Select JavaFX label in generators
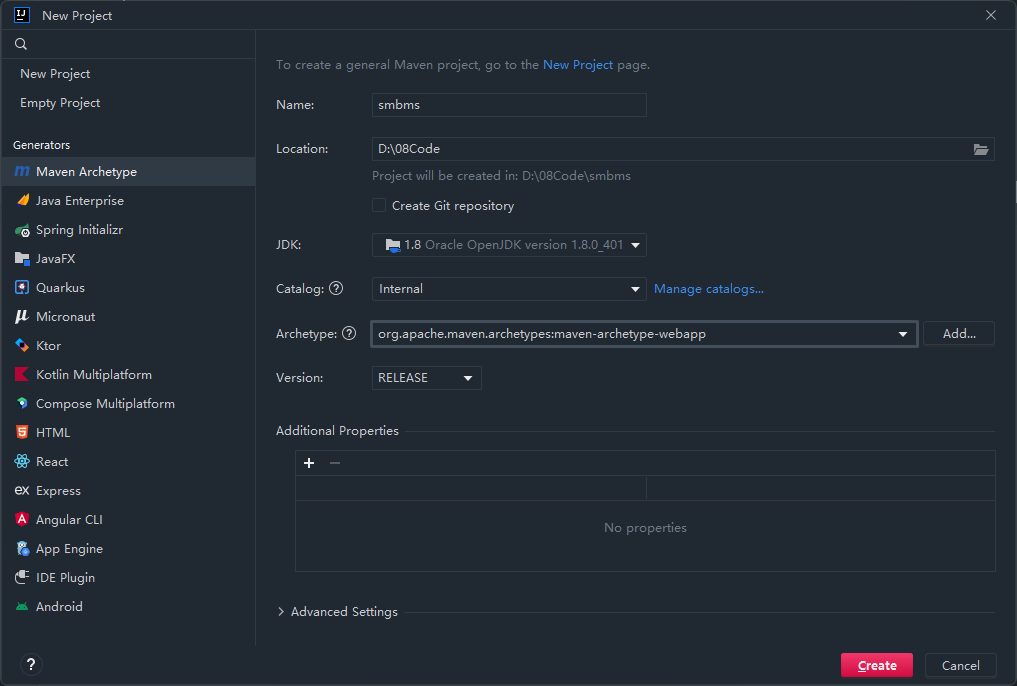Image resolution: width=1017 pixels, height=686 pixels. [x=56, y=259]
